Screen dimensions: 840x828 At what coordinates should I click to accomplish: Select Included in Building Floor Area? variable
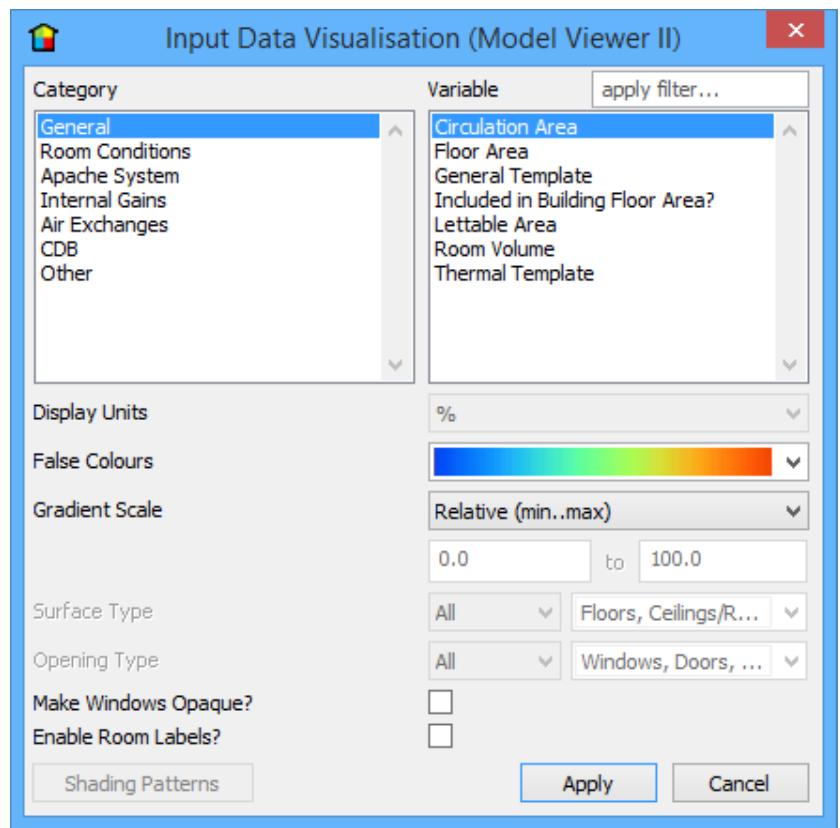[603, 200]
